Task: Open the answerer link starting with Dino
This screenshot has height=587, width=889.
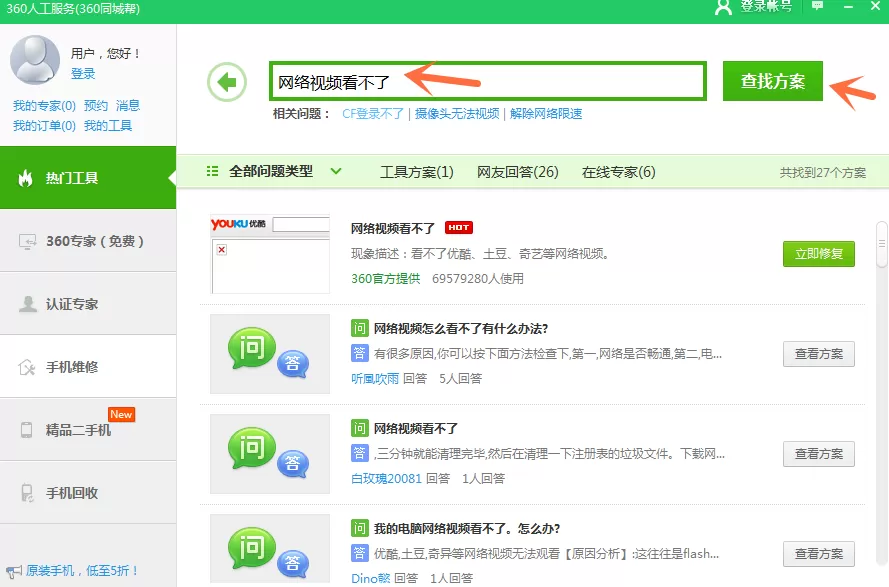Action: pyautogui.click(x=371, y=578)
